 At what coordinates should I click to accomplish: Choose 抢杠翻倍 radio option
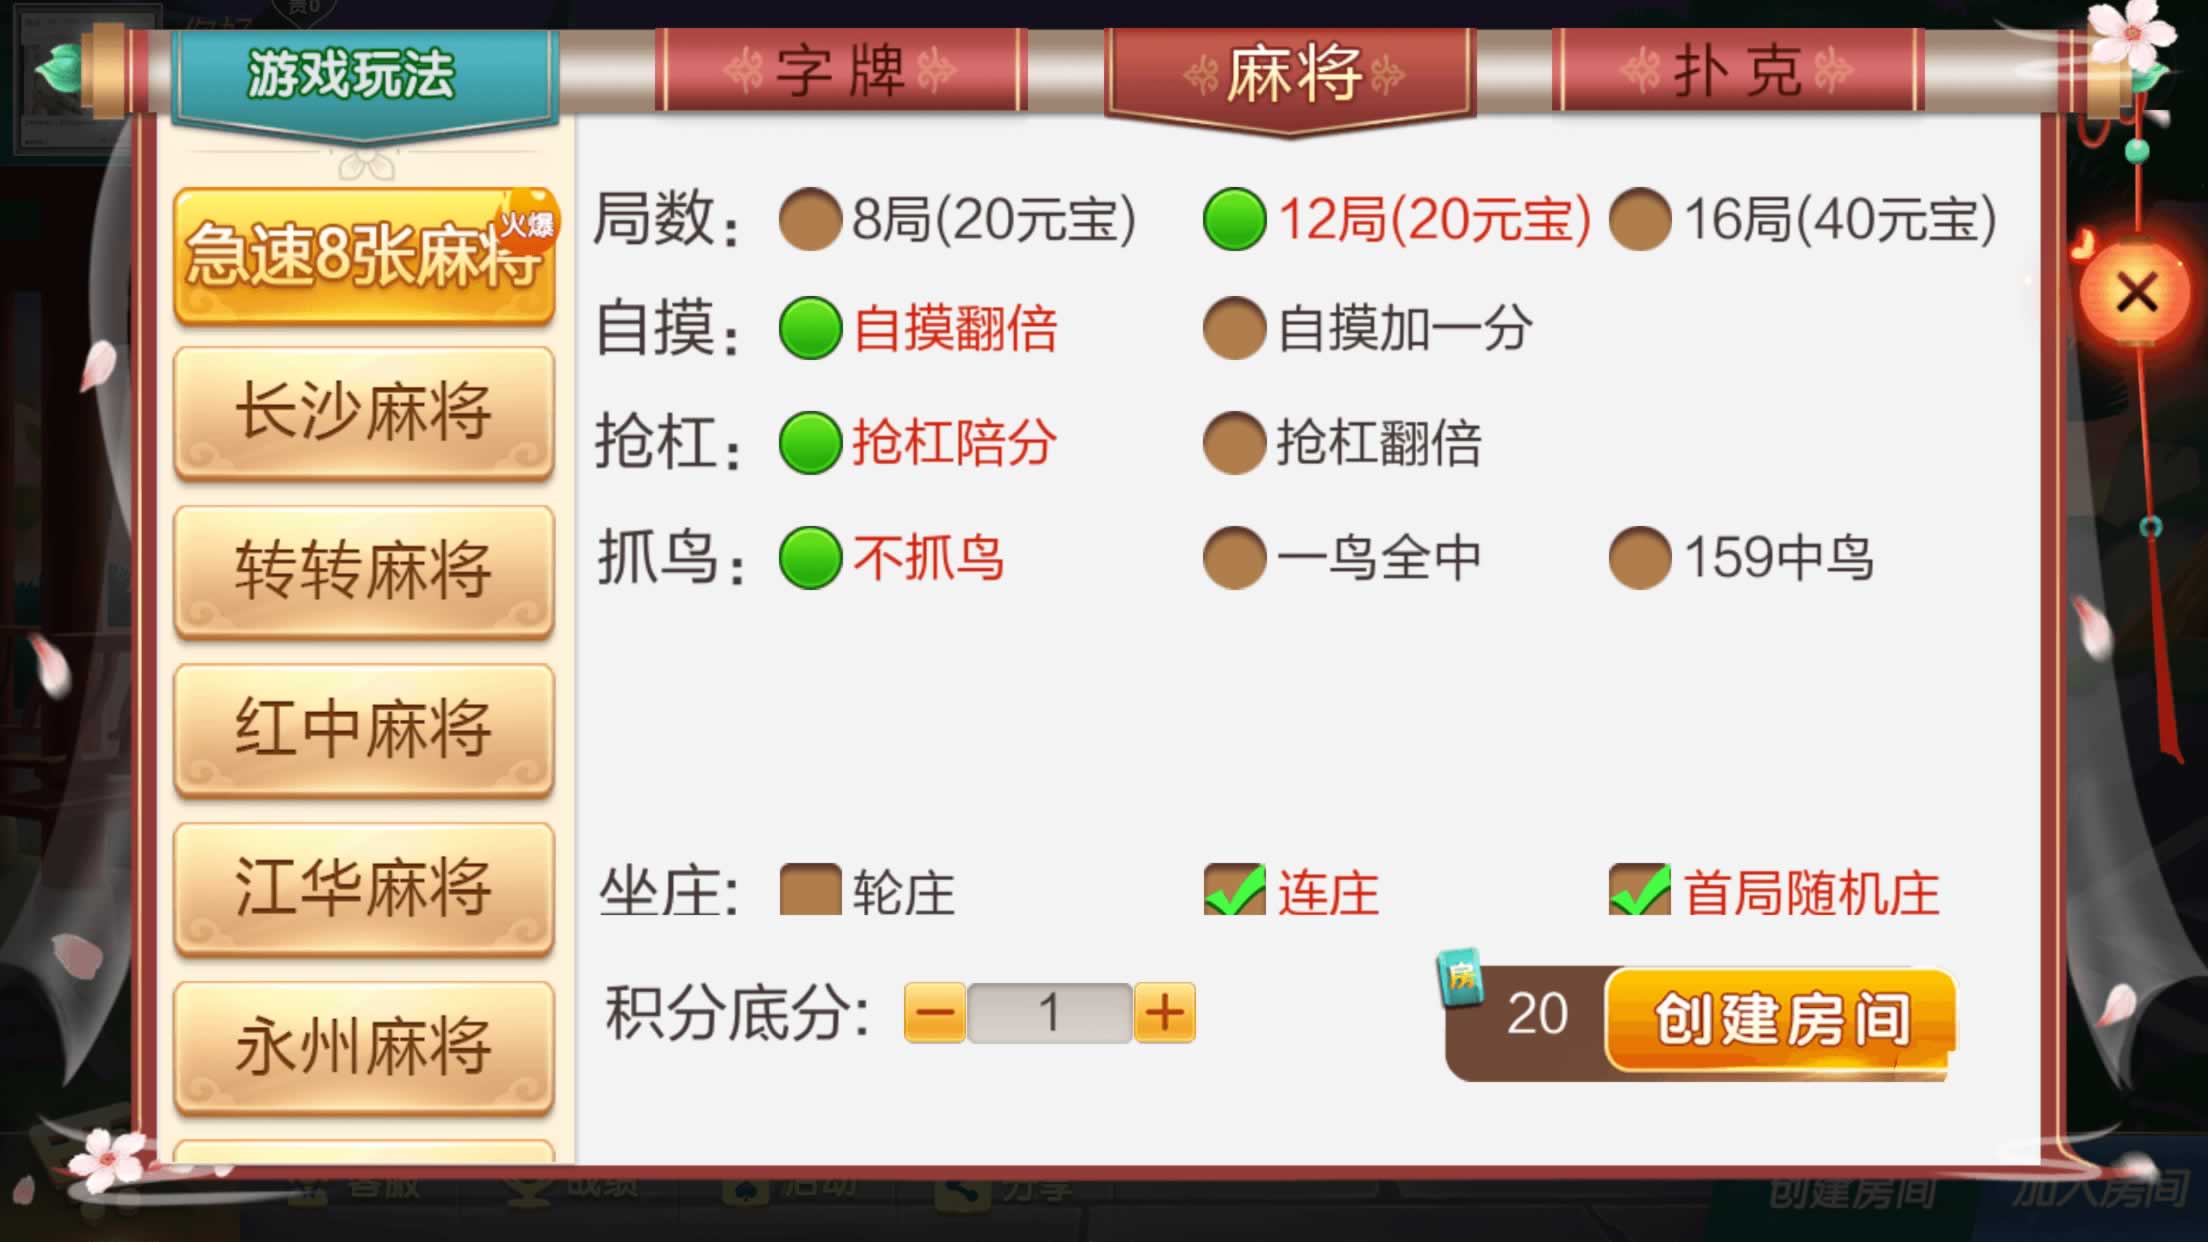1234,442
